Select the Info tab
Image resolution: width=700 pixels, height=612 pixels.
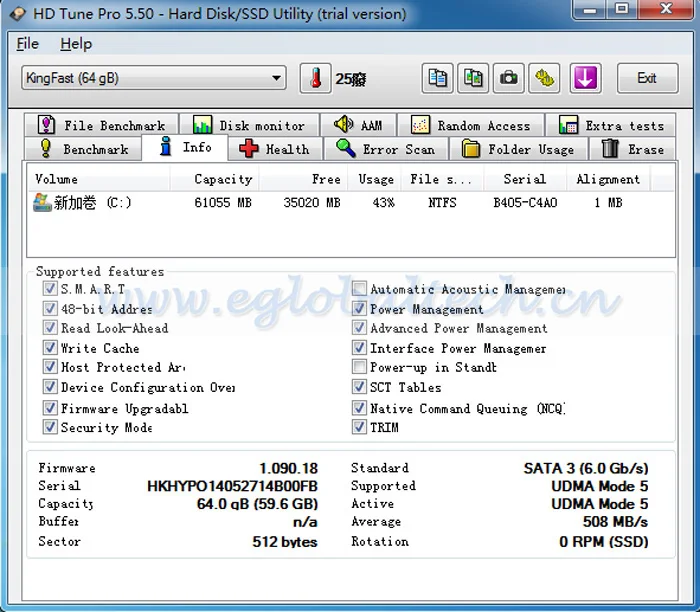185,147
